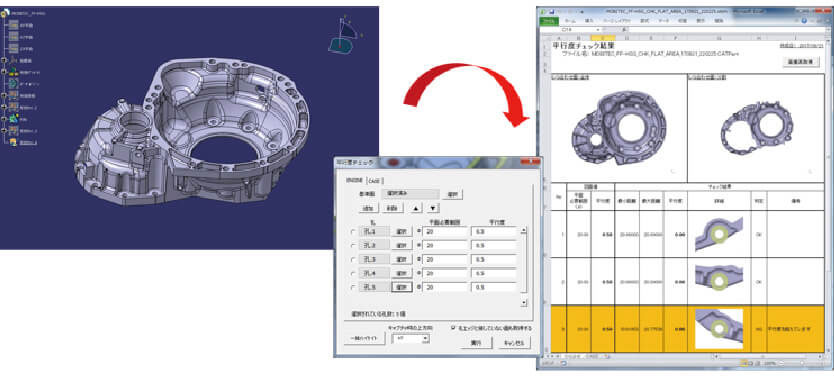
Task: Open the green File tab in Excel
Action: tap(549, 21)
